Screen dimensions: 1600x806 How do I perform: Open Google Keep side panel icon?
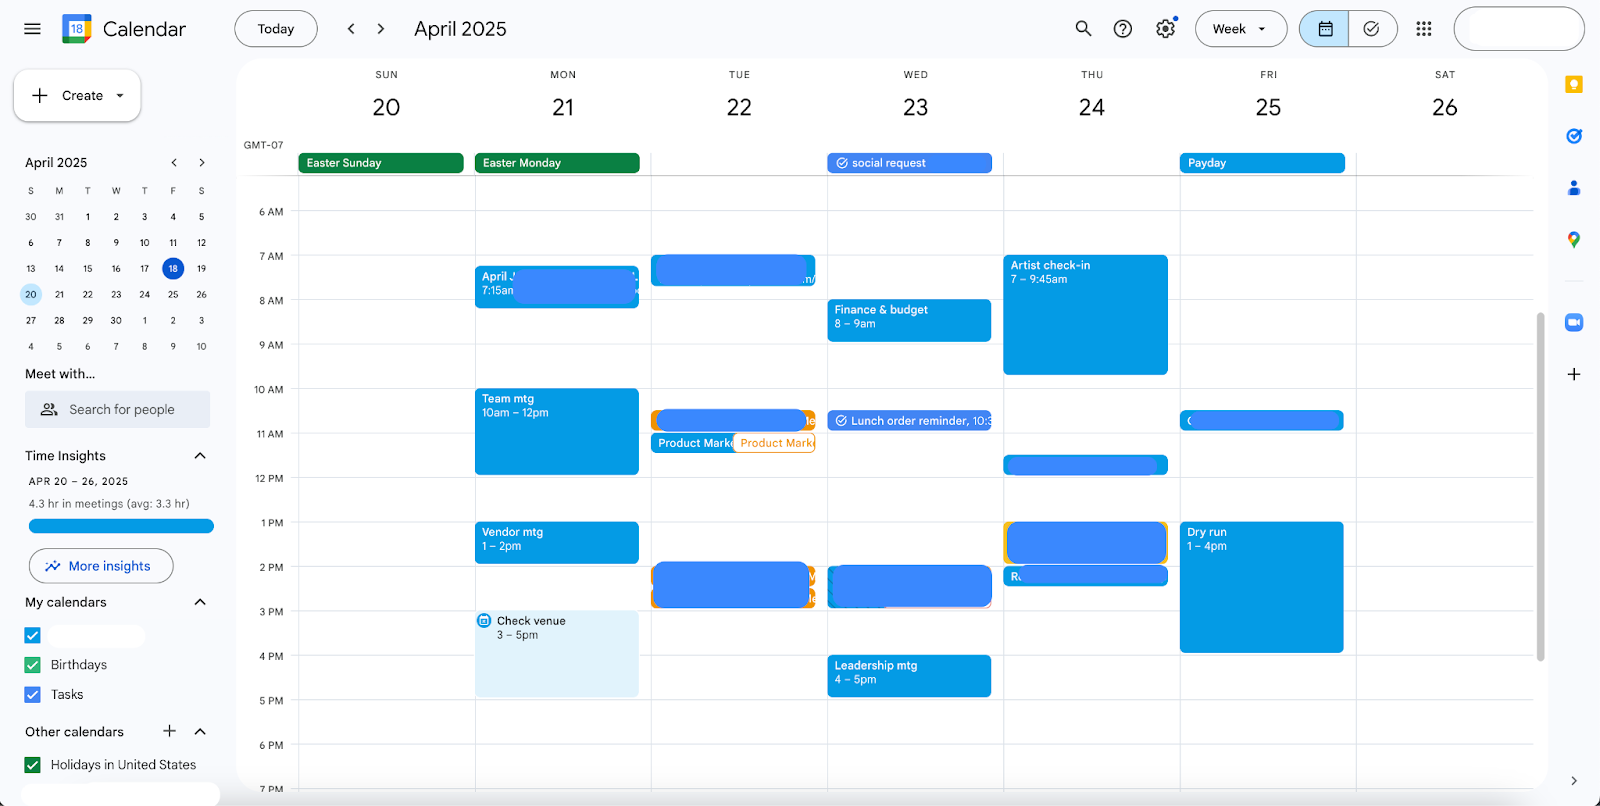(x=1574, y=84)
